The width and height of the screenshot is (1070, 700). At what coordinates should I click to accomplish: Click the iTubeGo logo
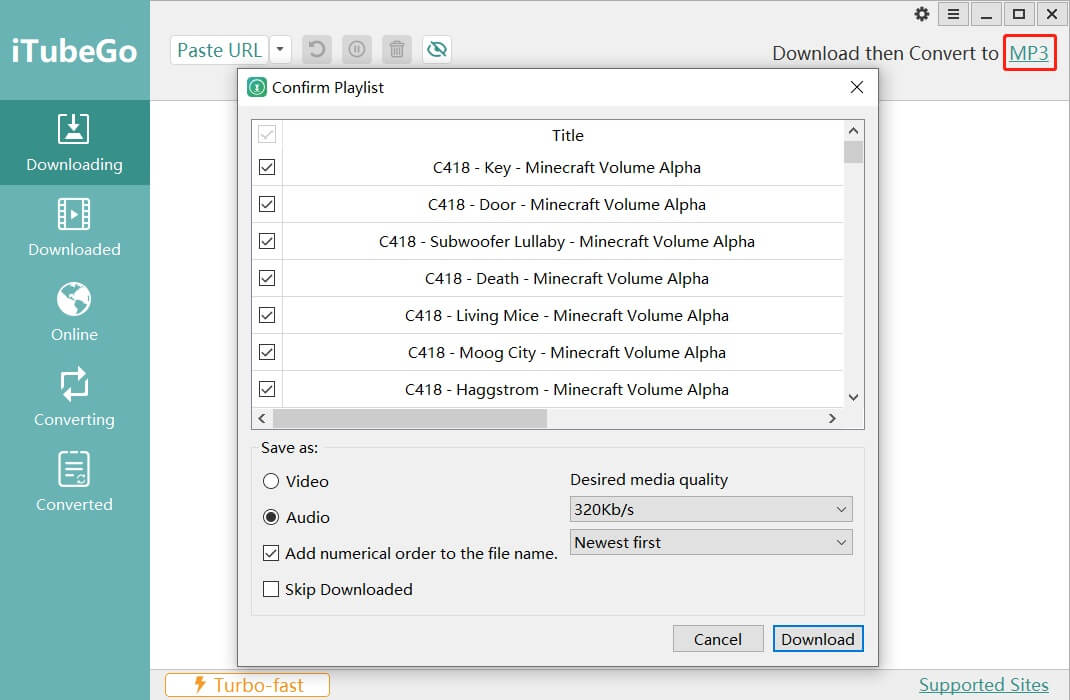[x=74, y=50]
